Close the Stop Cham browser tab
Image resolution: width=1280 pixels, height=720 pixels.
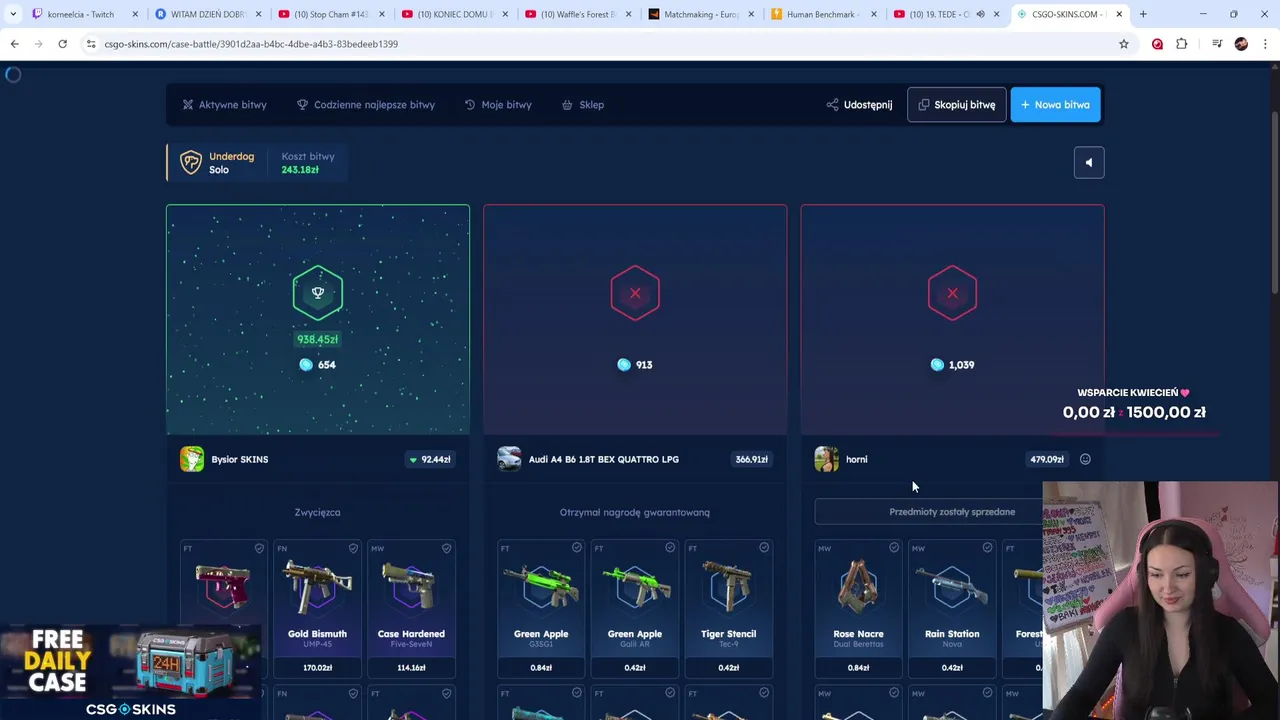click(x=381, y=14)
